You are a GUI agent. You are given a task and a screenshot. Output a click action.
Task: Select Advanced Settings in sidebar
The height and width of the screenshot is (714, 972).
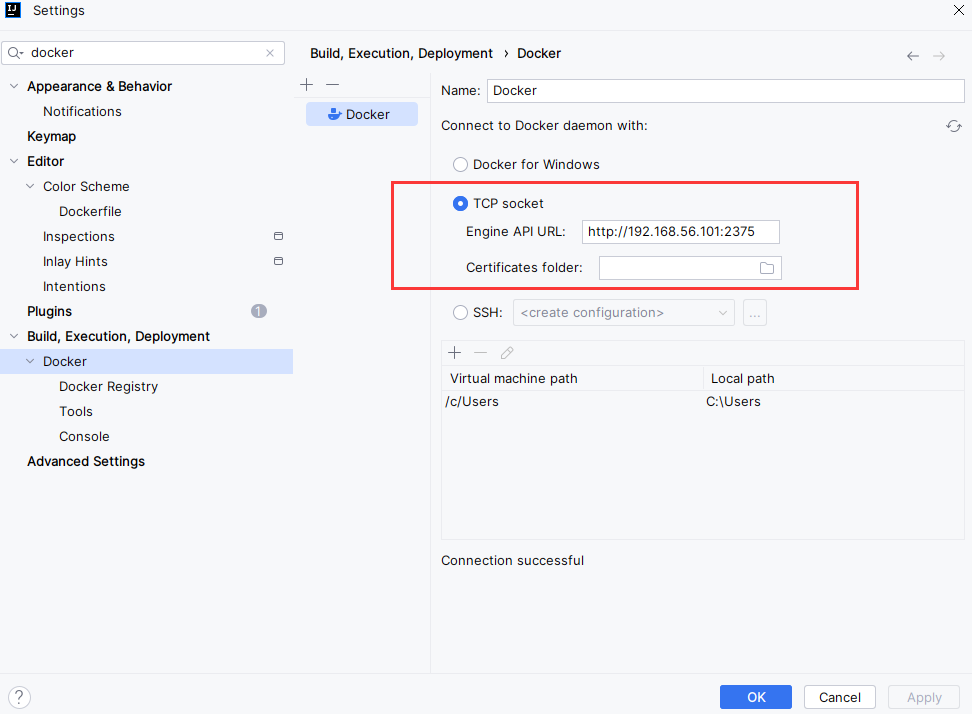86,462
